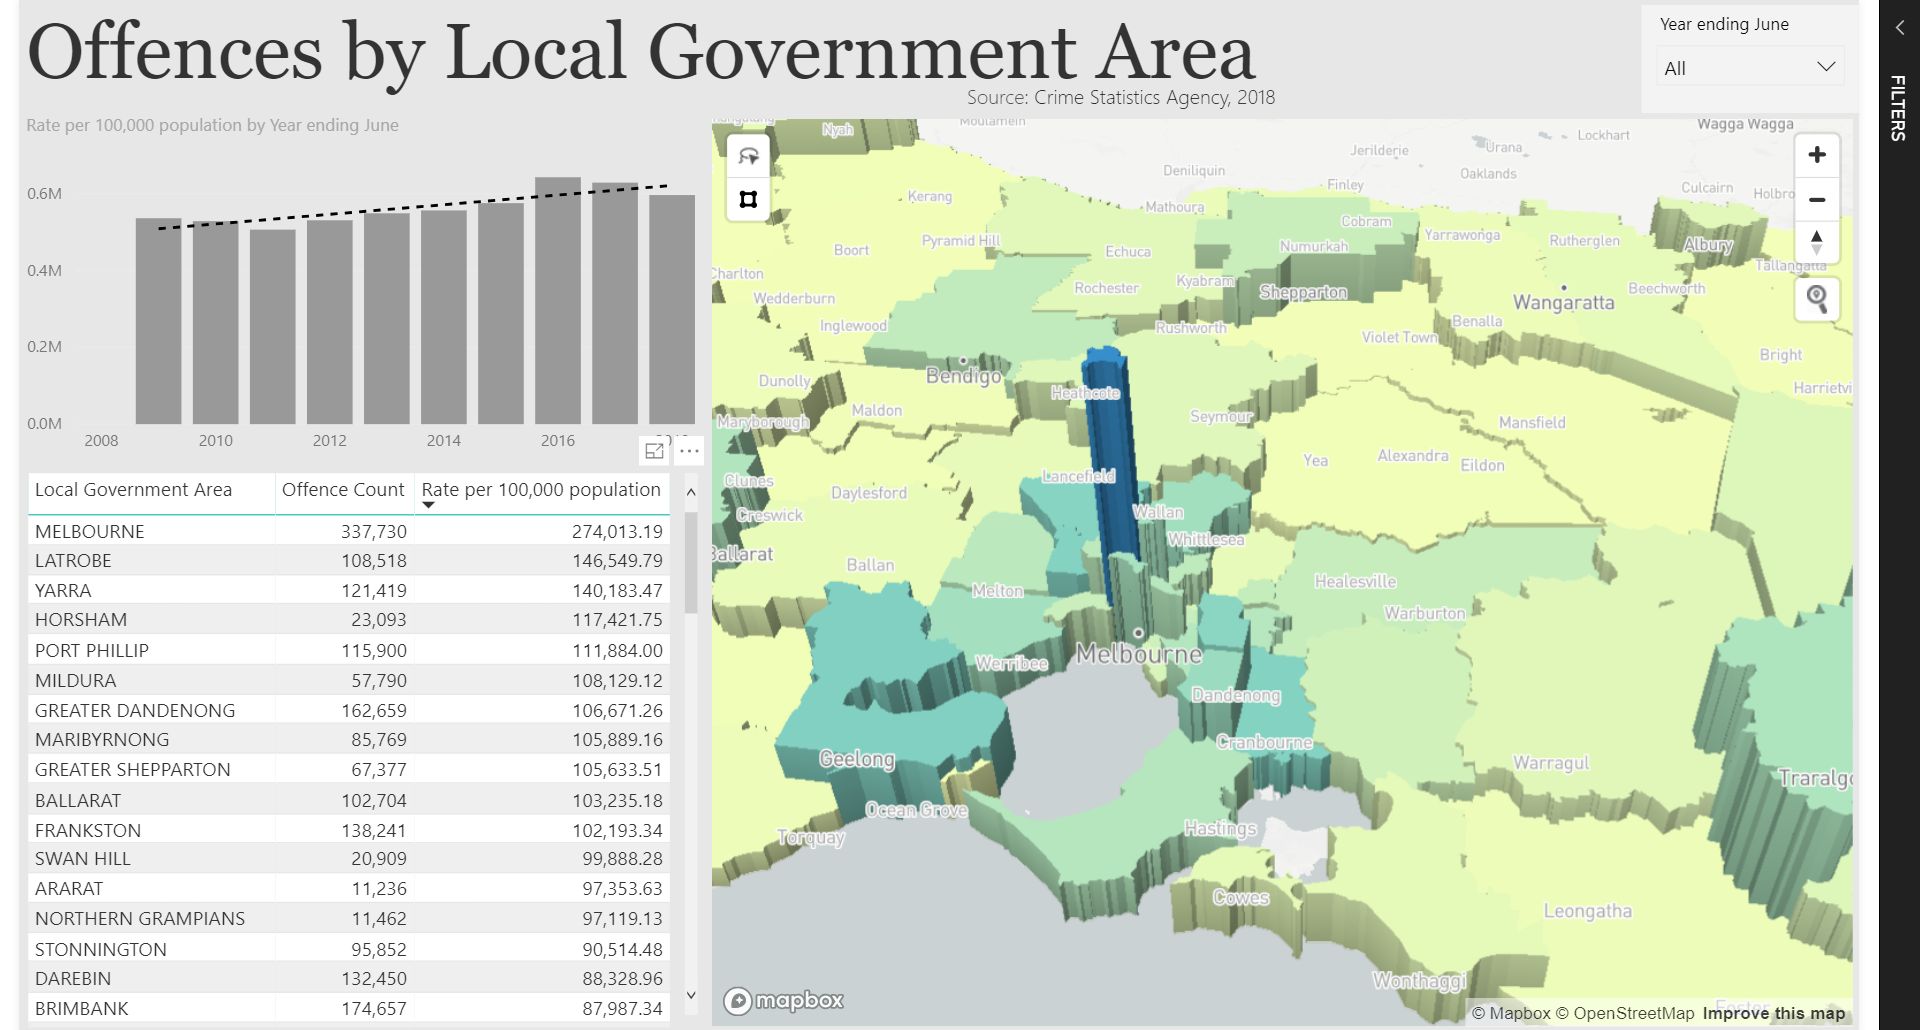The image size is (1920, 1030).
Task: Open more options ellipsis for chart
Action: 689,451
